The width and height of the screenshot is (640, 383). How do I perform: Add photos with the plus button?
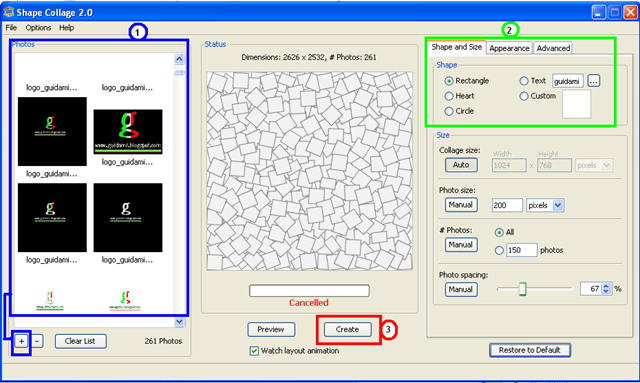(x=21, y=341)
